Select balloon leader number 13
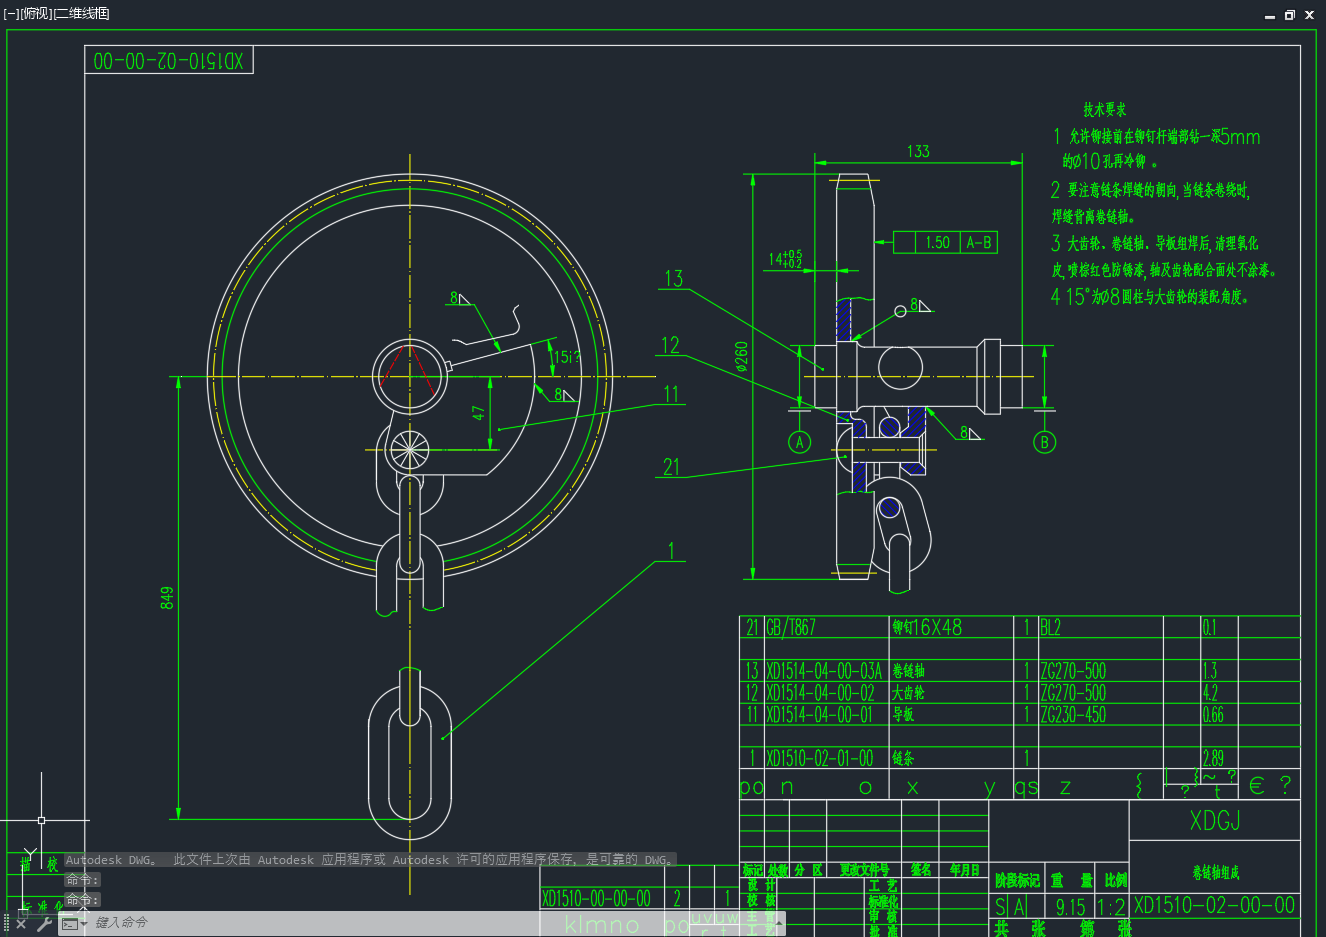 tap(673, 278)
